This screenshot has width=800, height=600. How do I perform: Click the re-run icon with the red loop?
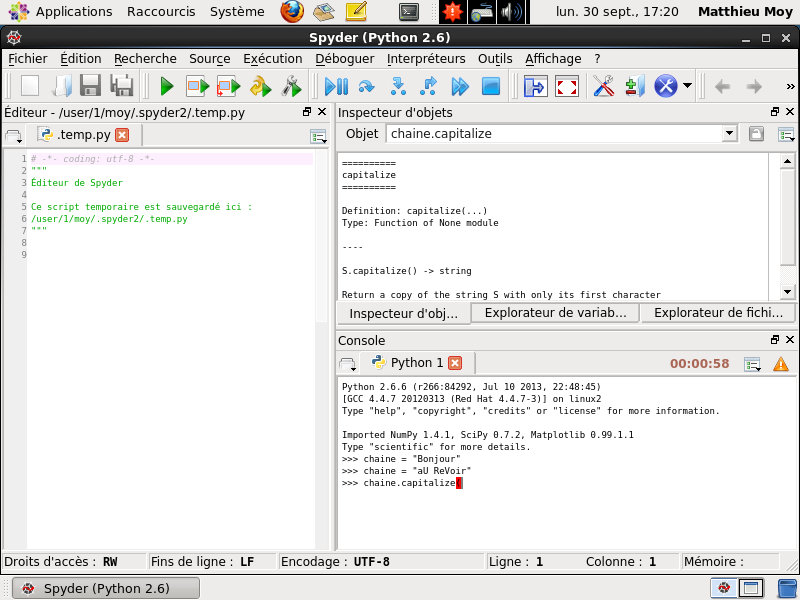pos(228,86)
